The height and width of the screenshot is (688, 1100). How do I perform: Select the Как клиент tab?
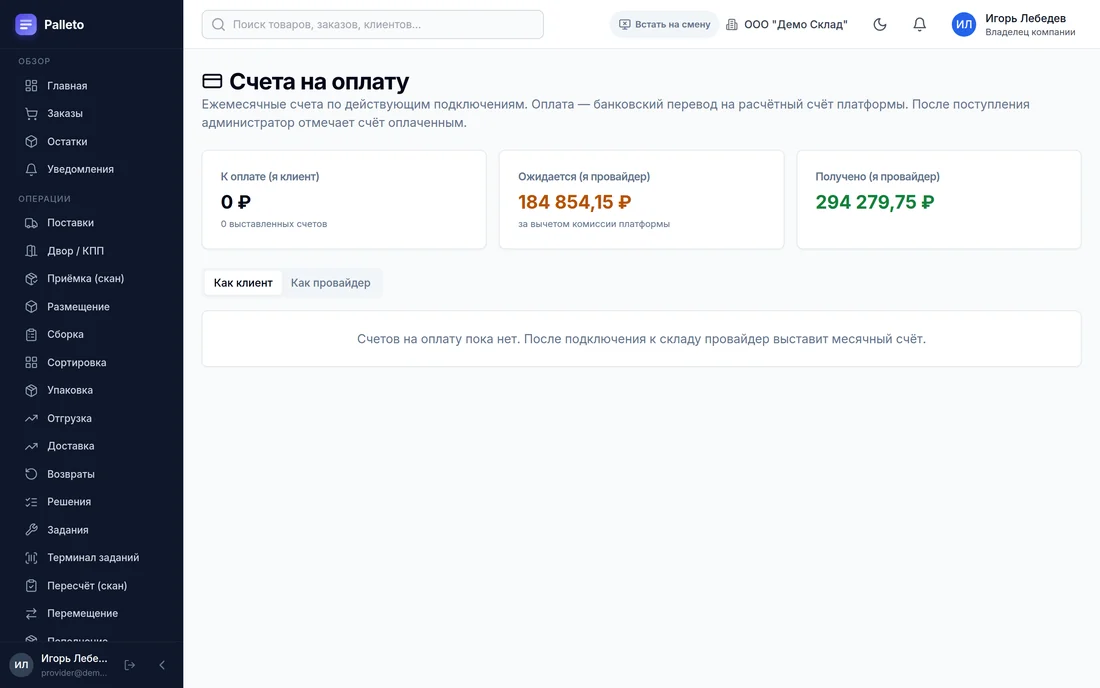pyautogui.click(x=243, y=283)
